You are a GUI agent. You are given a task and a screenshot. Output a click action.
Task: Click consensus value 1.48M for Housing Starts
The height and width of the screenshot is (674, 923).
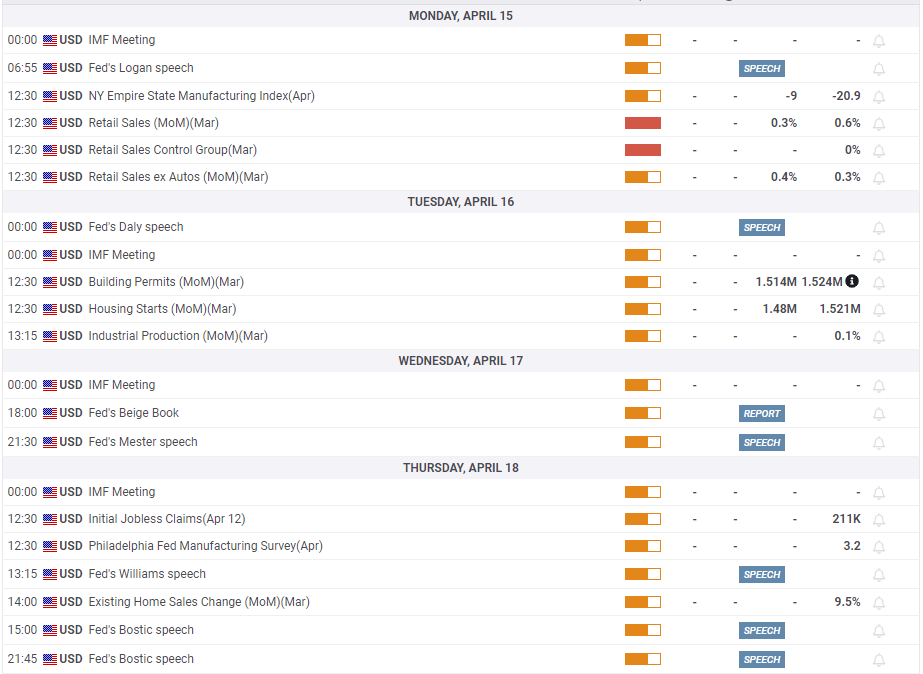click(779, 309)
